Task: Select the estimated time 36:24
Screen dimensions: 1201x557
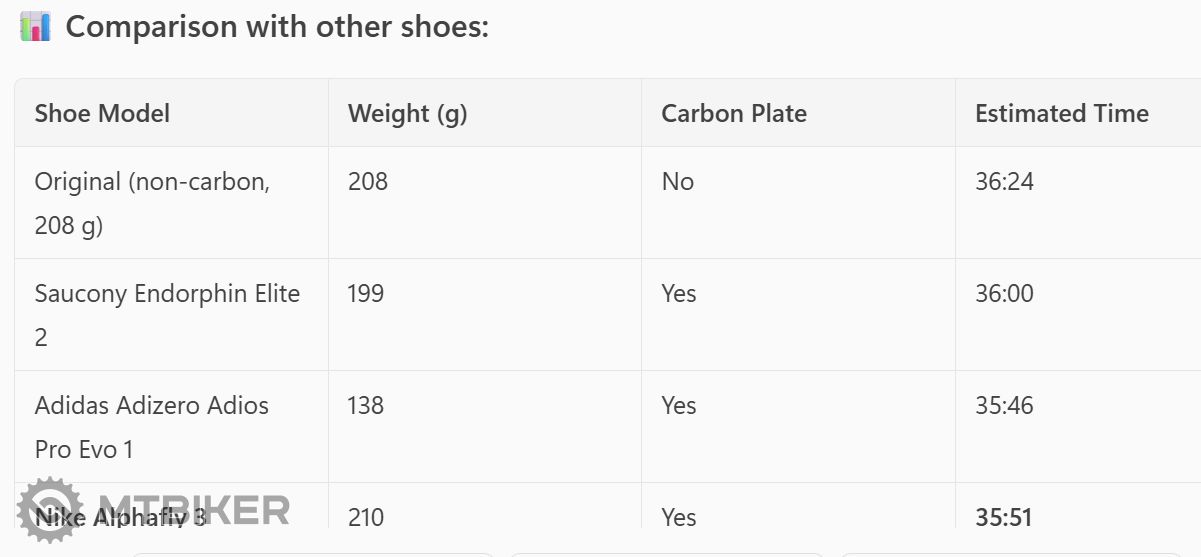Action: click(x=1004, y=182)
